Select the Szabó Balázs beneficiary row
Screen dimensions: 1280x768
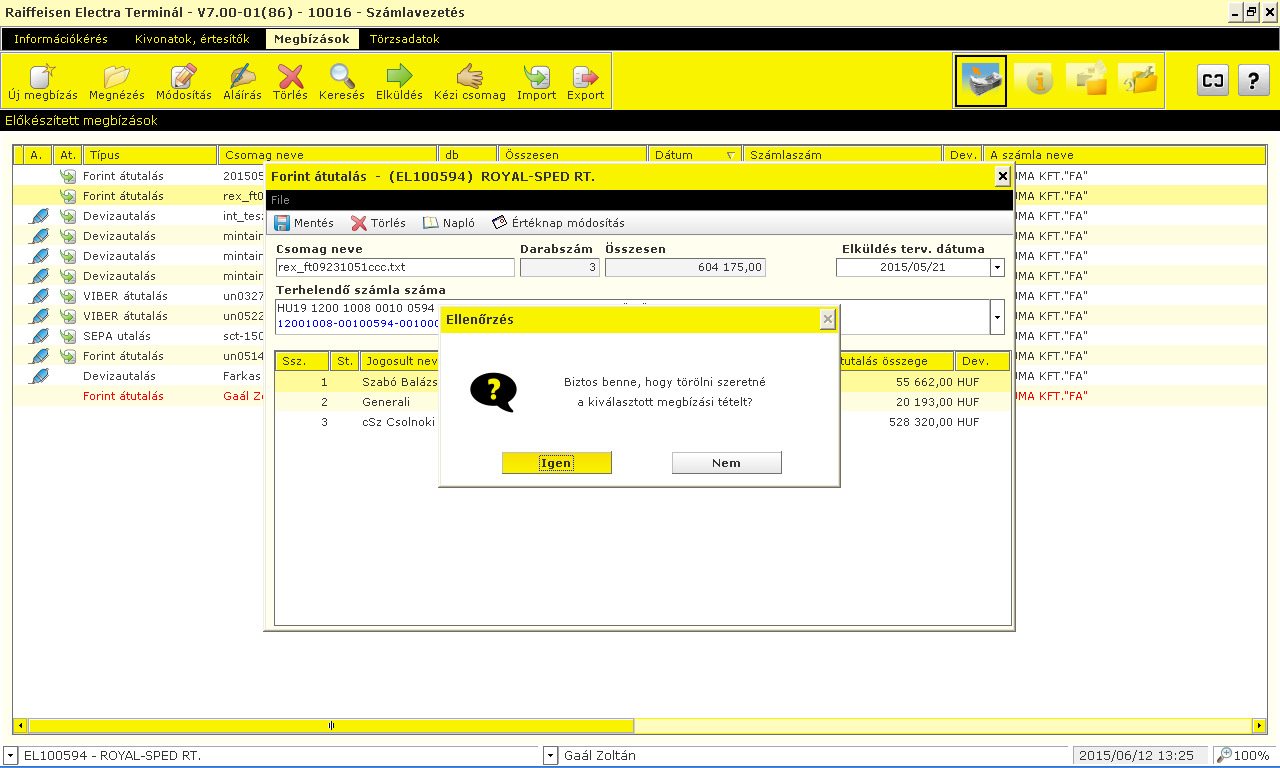point(643,382)
